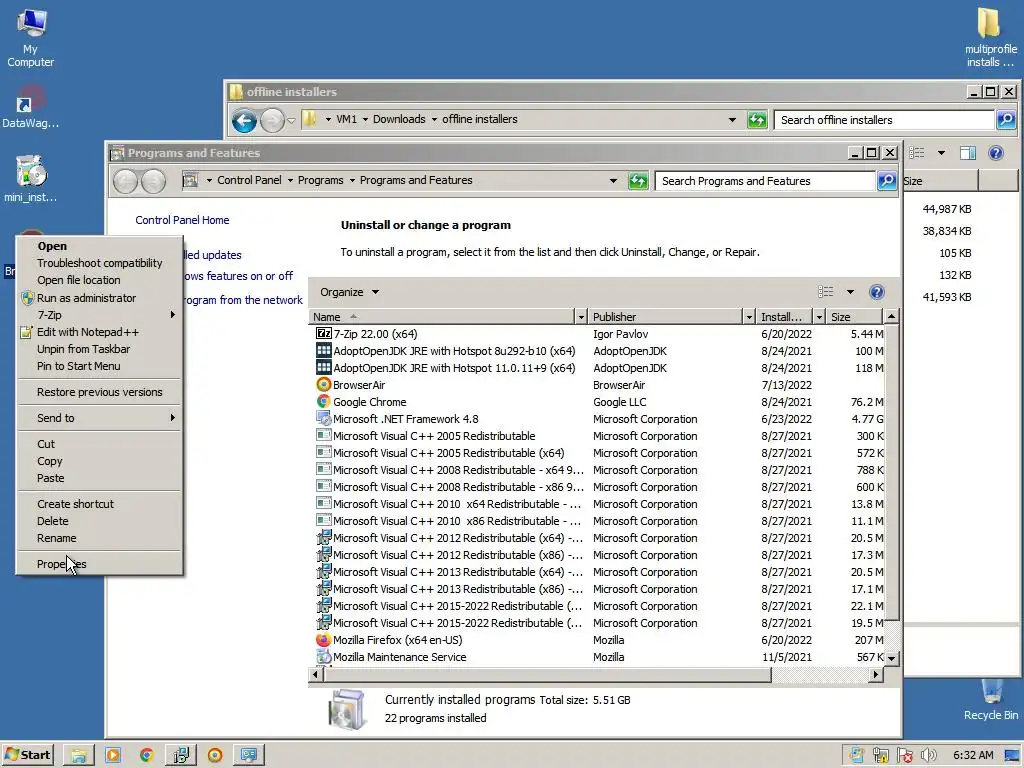Open the mini_inst desktop icon
The image size is (1024, 768).
coord(30,179)
